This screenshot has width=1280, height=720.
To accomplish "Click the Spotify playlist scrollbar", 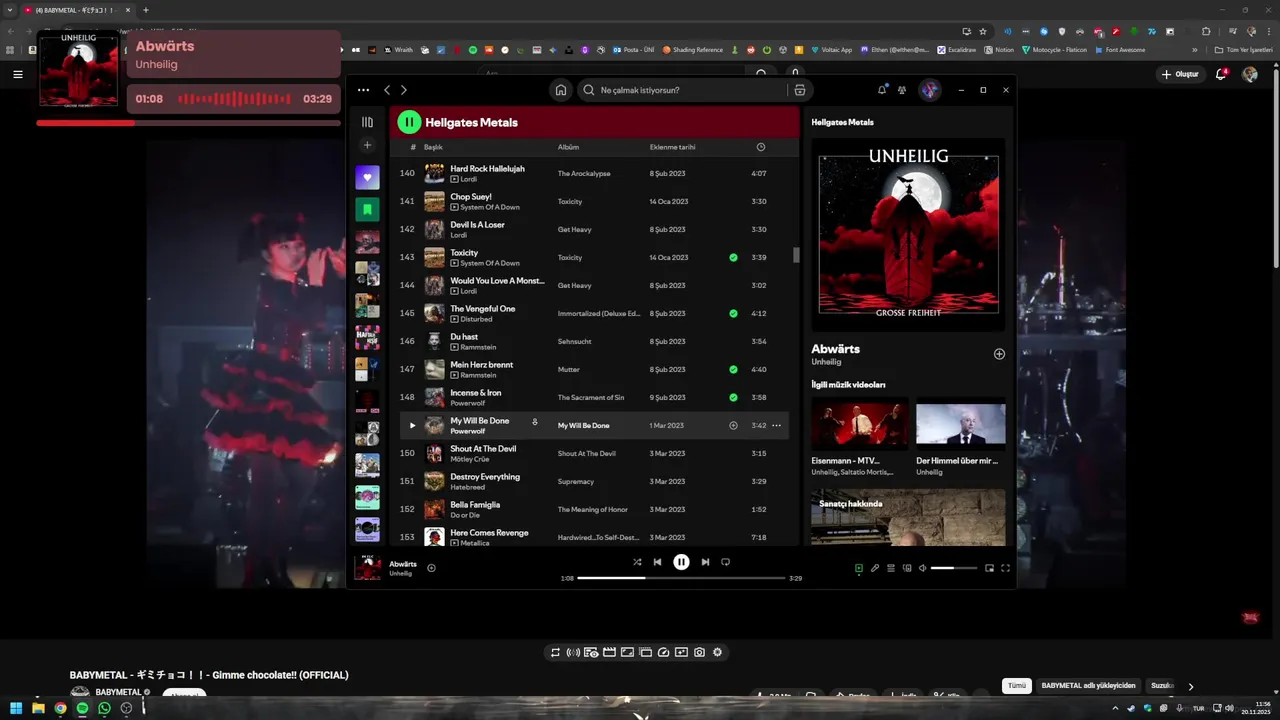I will coord(796,255).
